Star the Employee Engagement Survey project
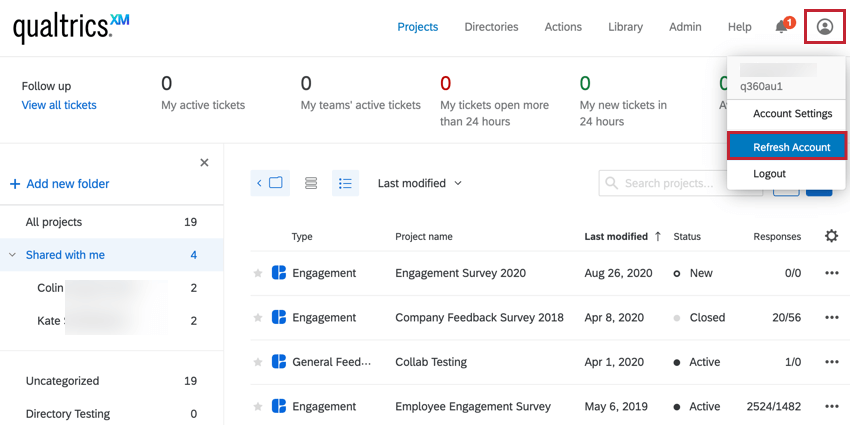This screenshot has width=850, height=425. click(258, 407)
